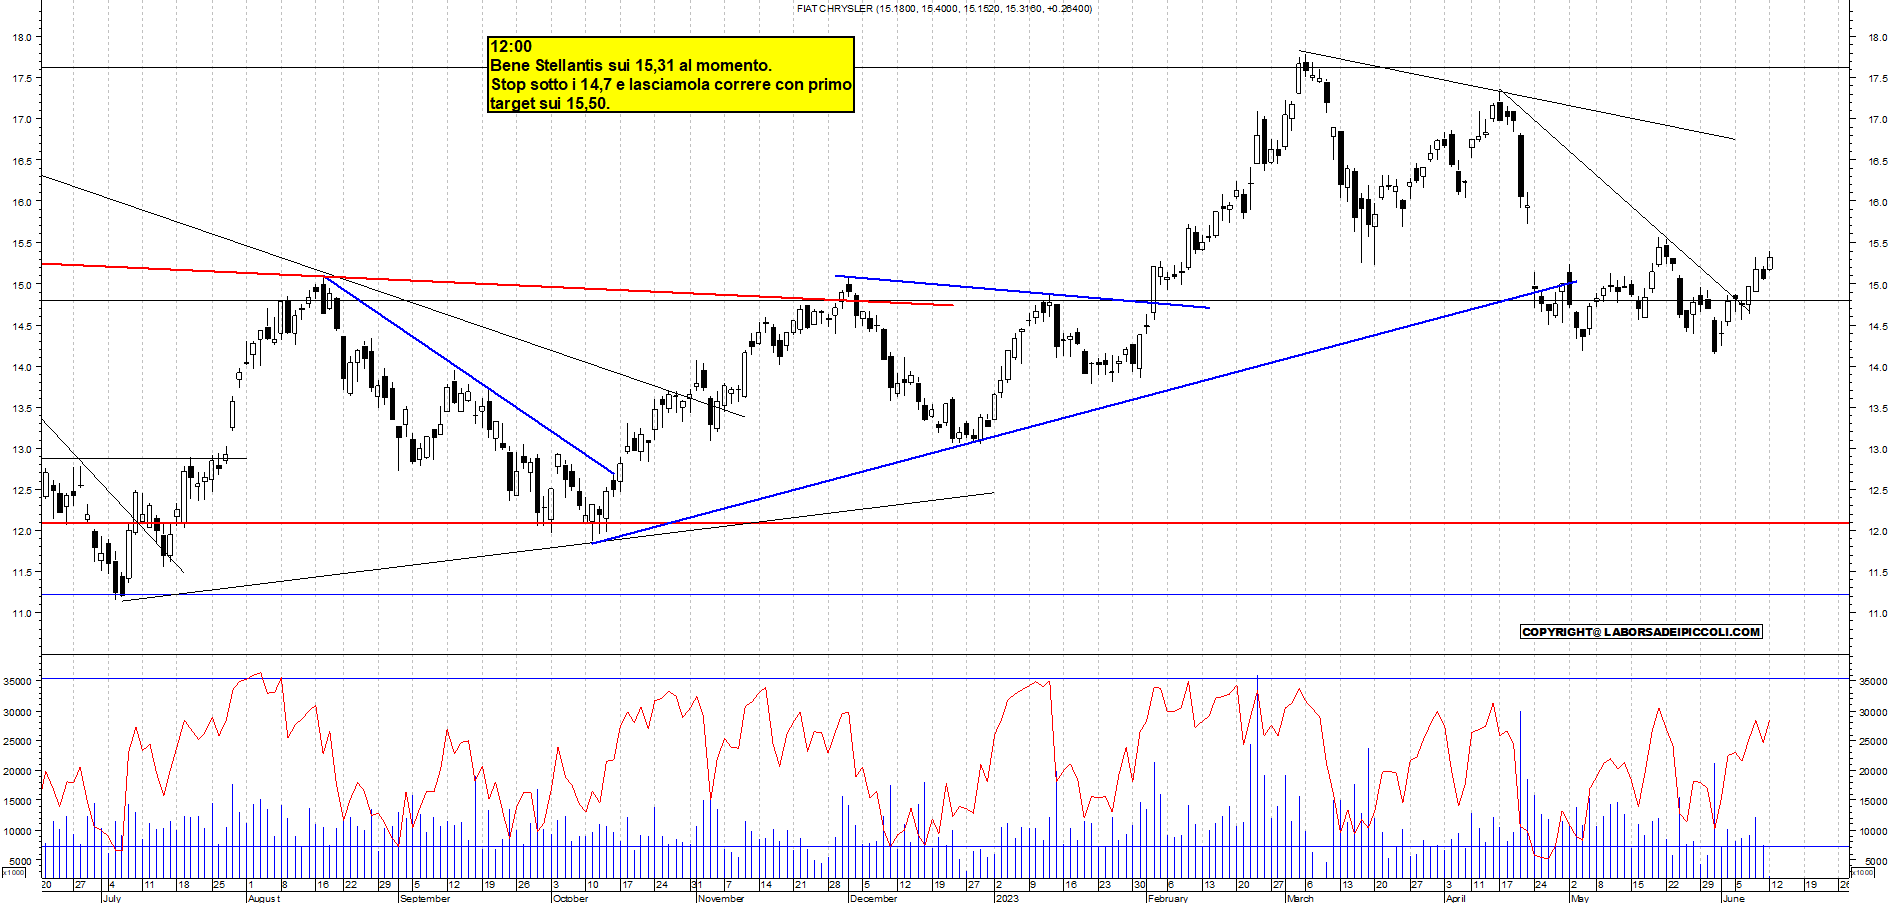Screen dimensions: 1890x903
Task: Click the 12.5 price label on right axis
Action: (1877, 490)
